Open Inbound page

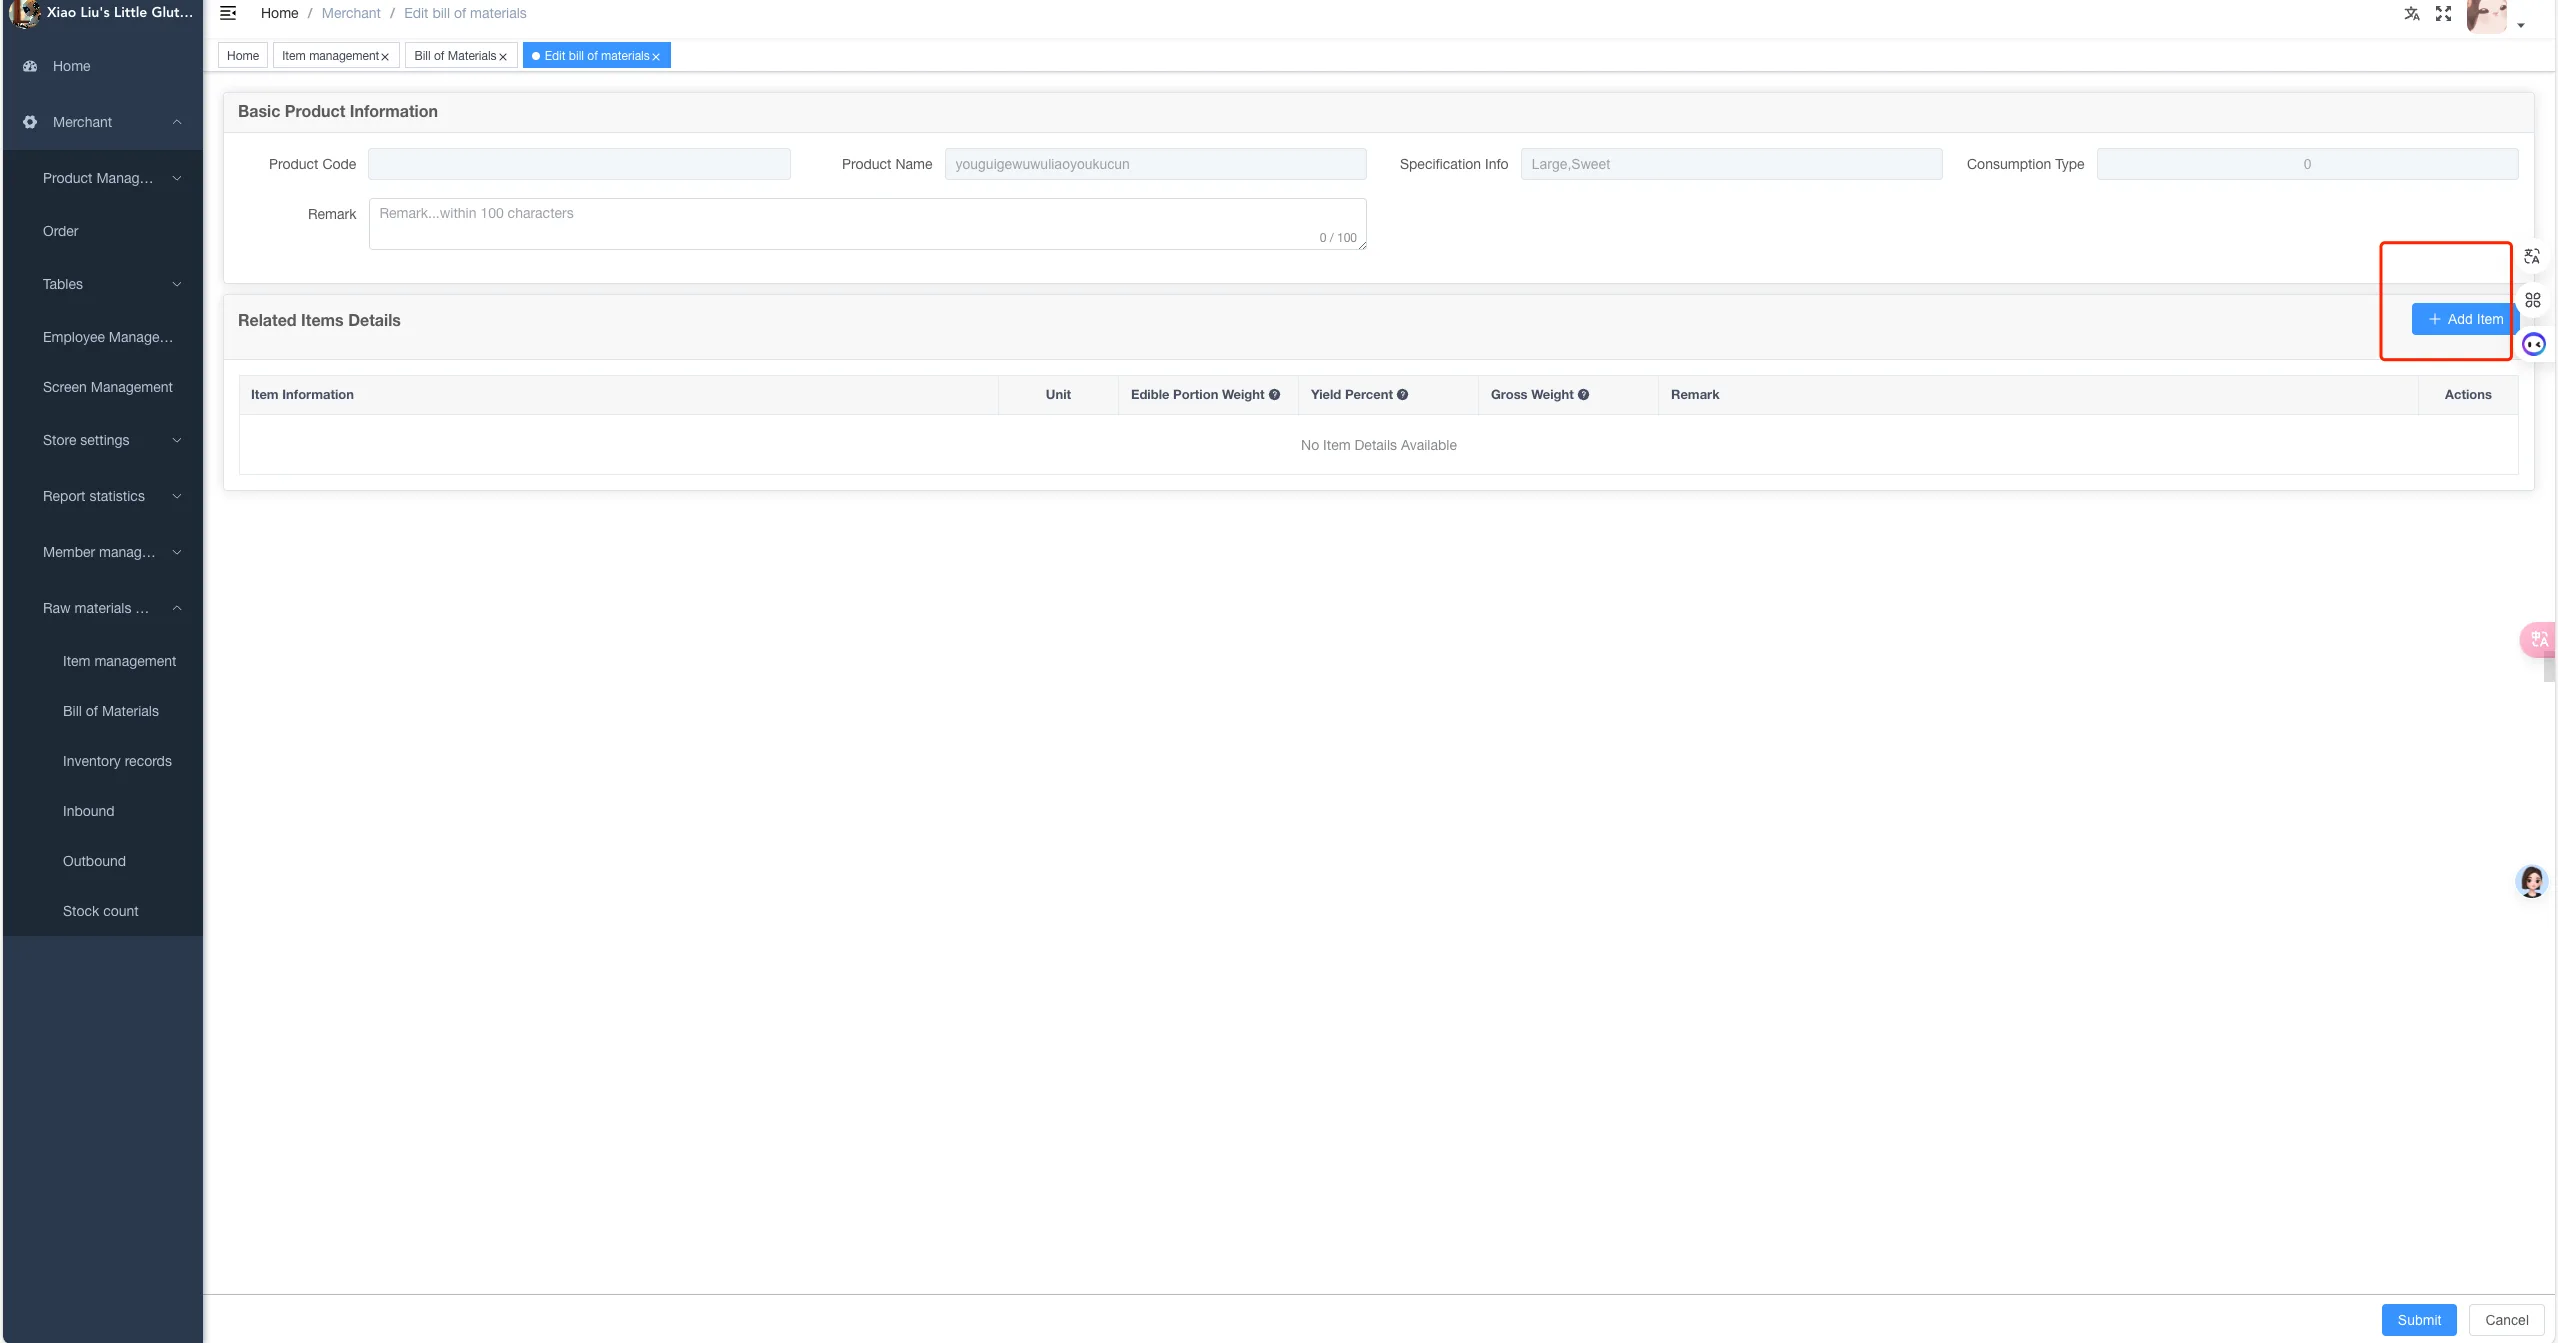point(89,811)
